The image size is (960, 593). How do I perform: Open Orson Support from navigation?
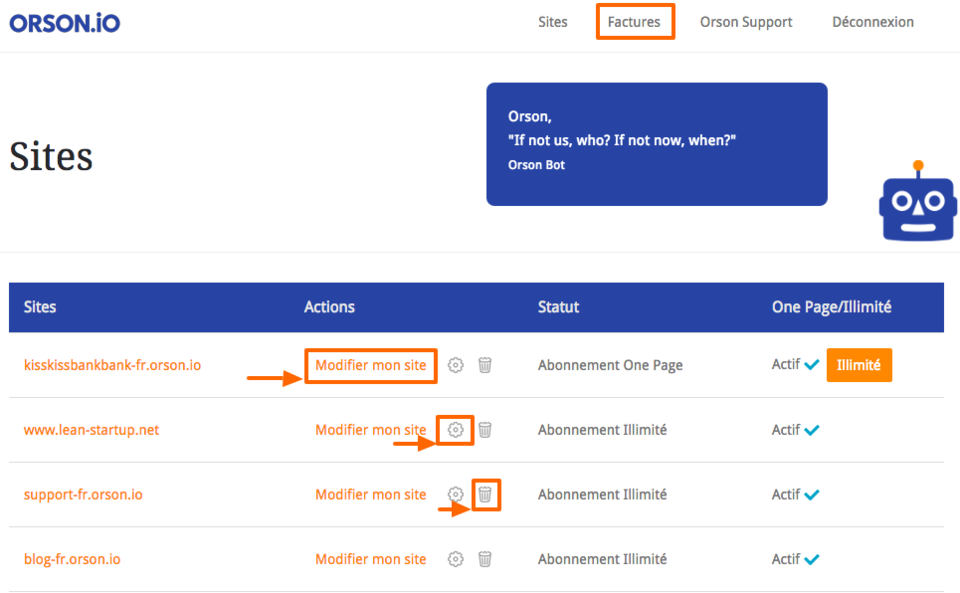click(x=746, y=22)
